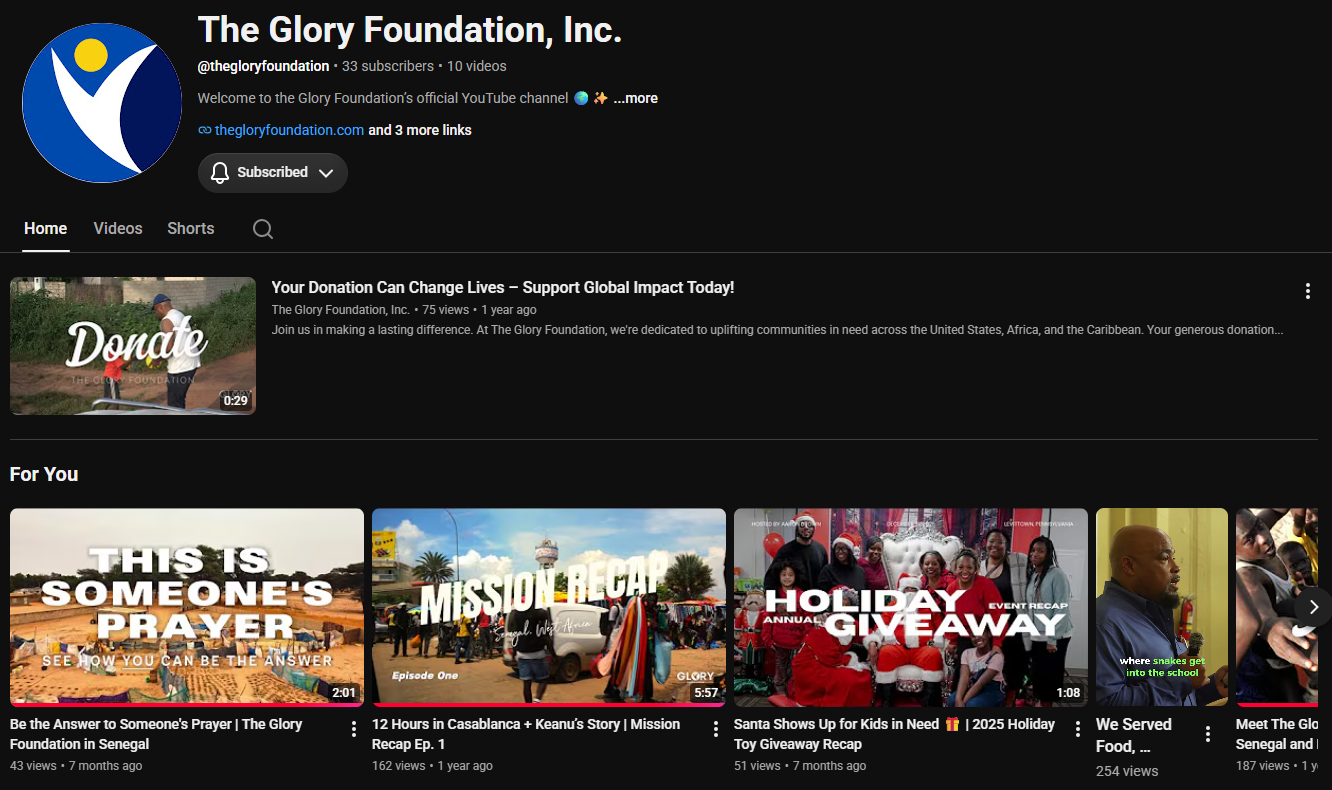Click the bell icon on Subscribed button
This screenshot has width=1332, height=790.
pyautogui.click(x=221, y=173)
